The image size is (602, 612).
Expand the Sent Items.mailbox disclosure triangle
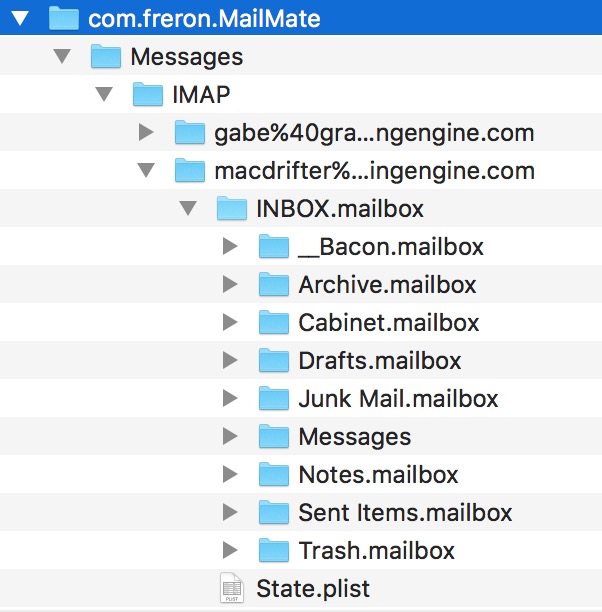230,512
